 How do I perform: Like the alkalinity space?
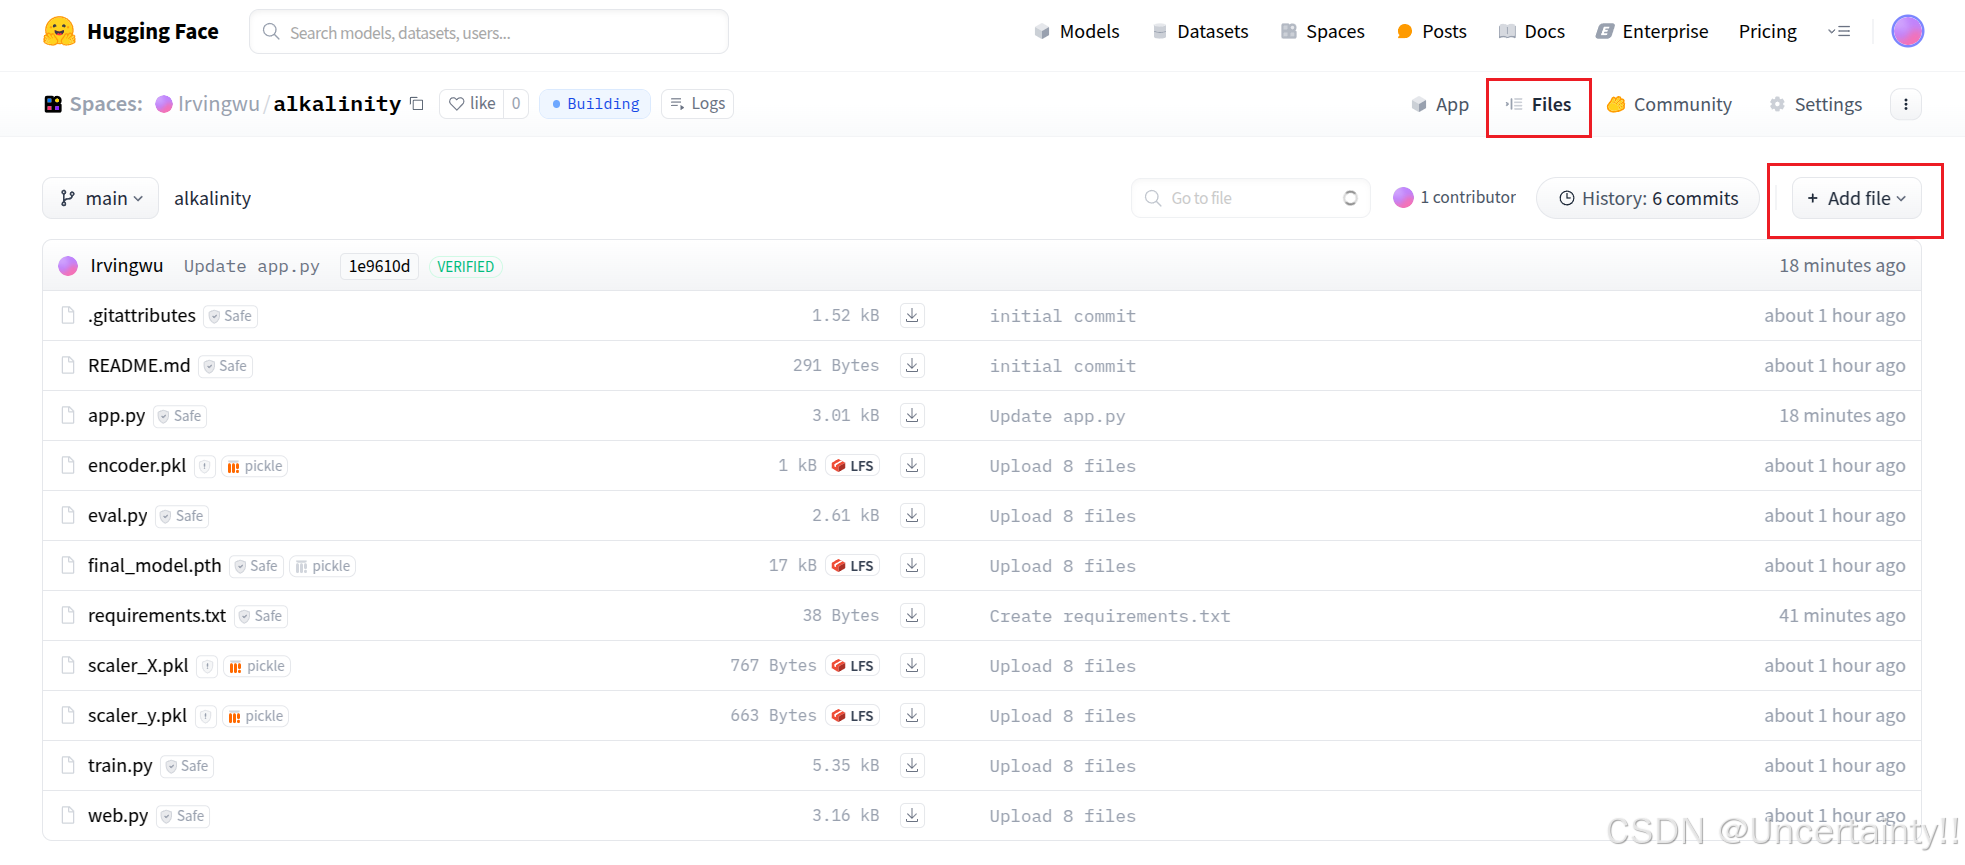(472, 104)
